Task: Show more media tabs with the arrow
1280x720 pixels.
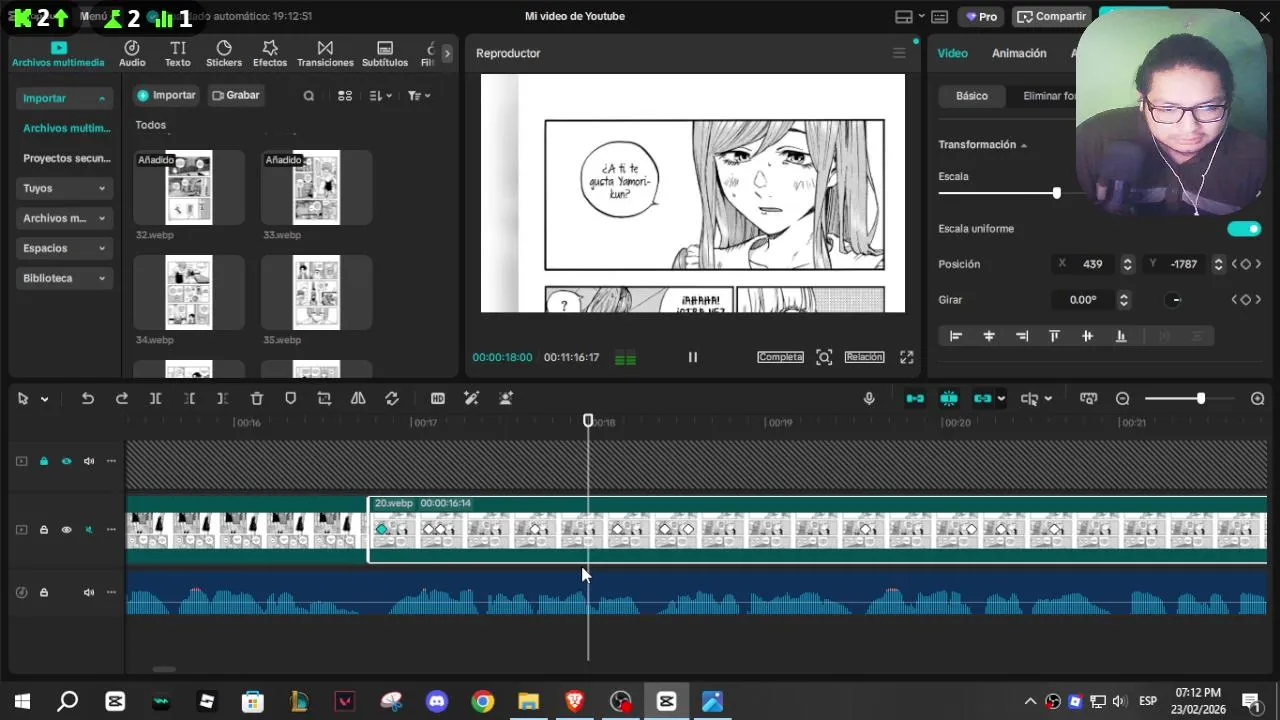Action: (447, 54)
